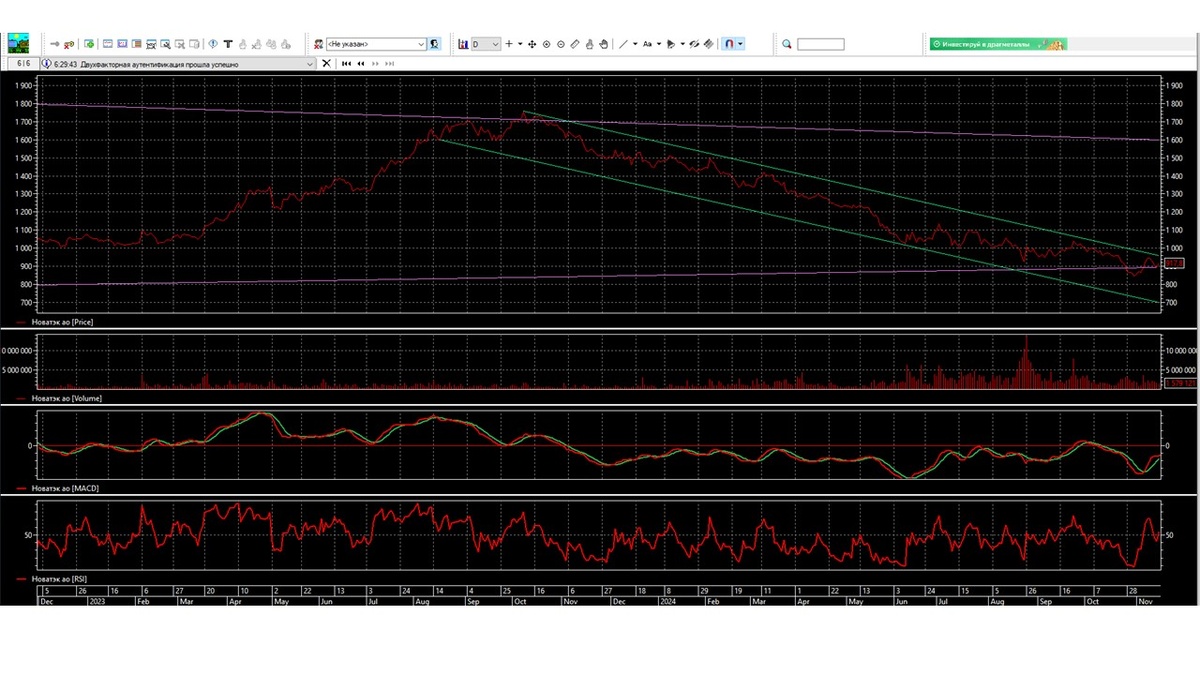This screenshot has width=1200, height=675.
Task: Click the search input field
Action: pos(820,44)
